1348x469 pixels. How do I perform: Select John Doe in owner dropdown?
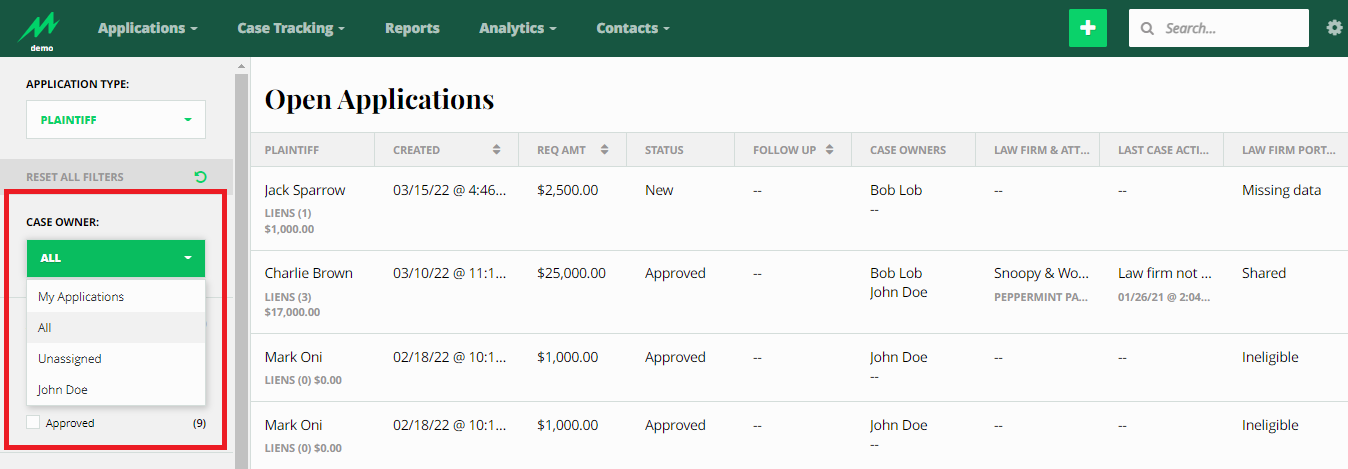pos(64,390)
